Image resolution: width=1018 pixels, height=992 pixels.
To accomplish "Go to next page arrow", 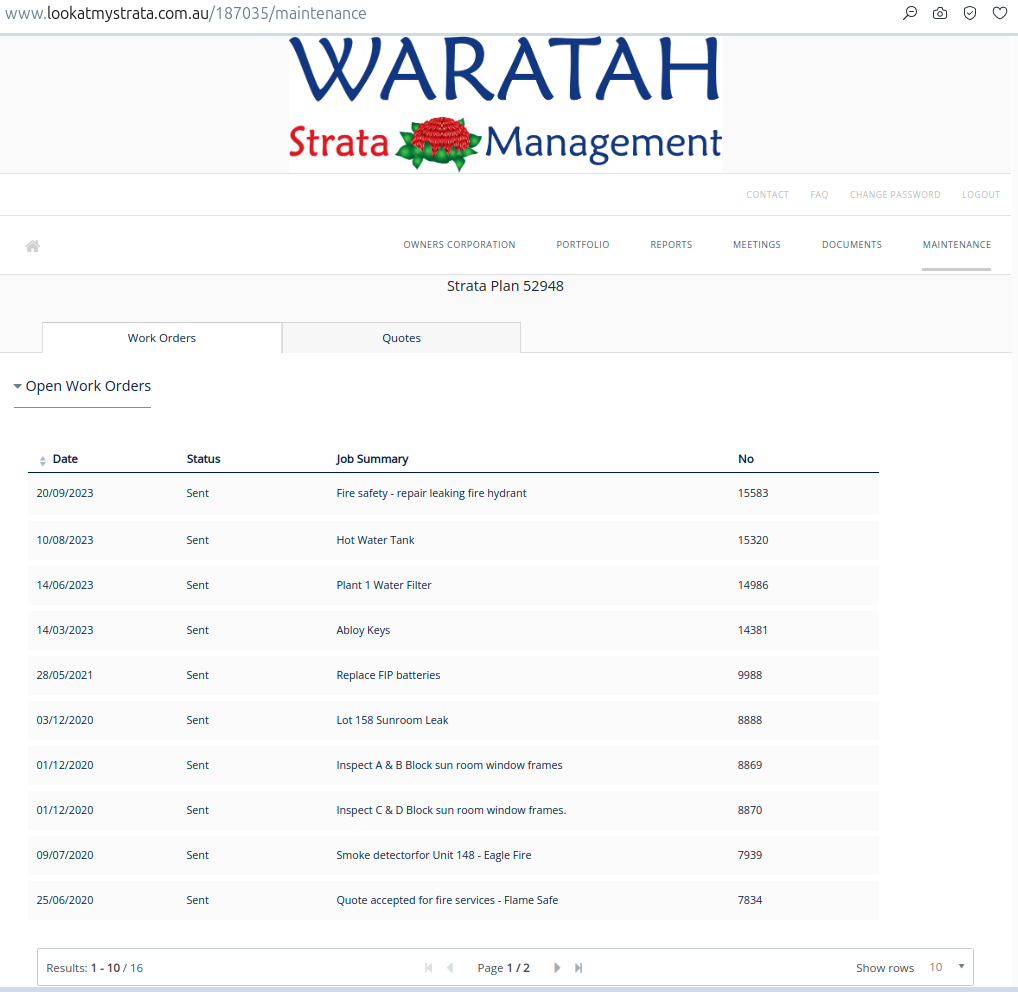I will 557,968.
